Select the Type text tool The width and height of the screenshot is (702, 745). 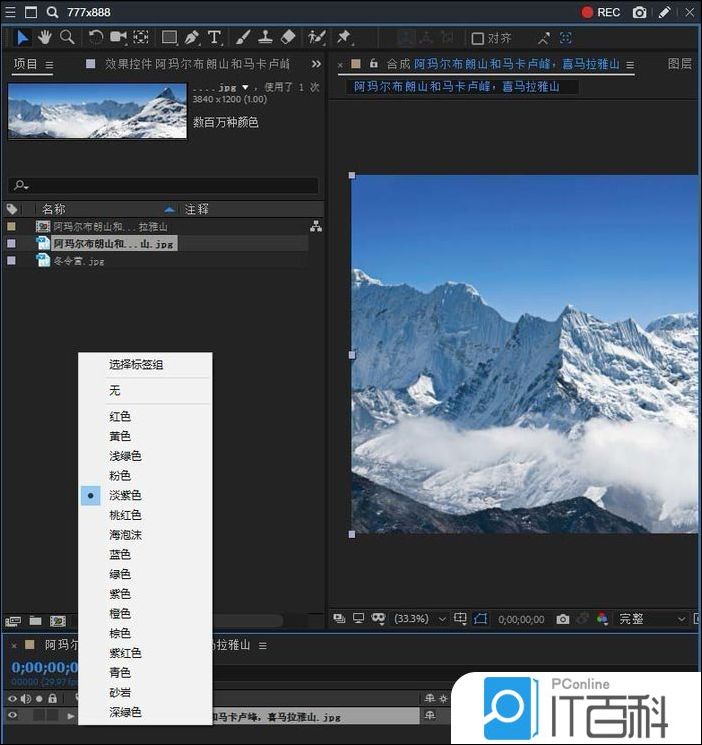click(215, 38)
